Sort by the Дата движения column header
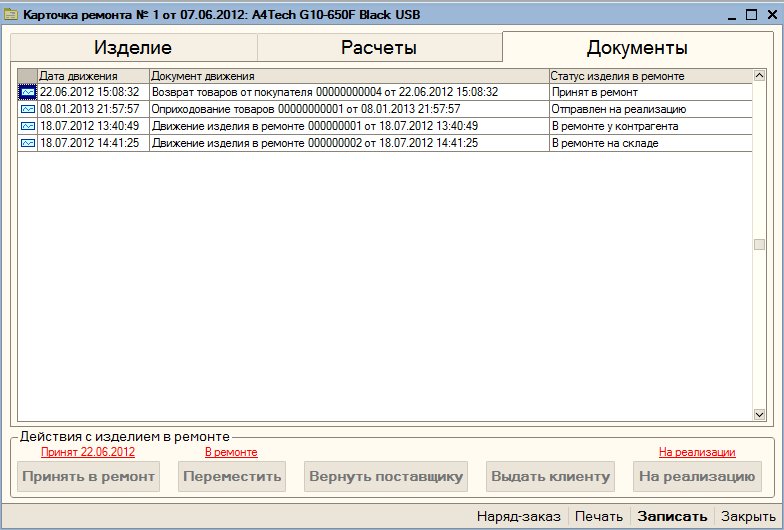Viewport: 784px width, 530px height. tap(93, 76)
